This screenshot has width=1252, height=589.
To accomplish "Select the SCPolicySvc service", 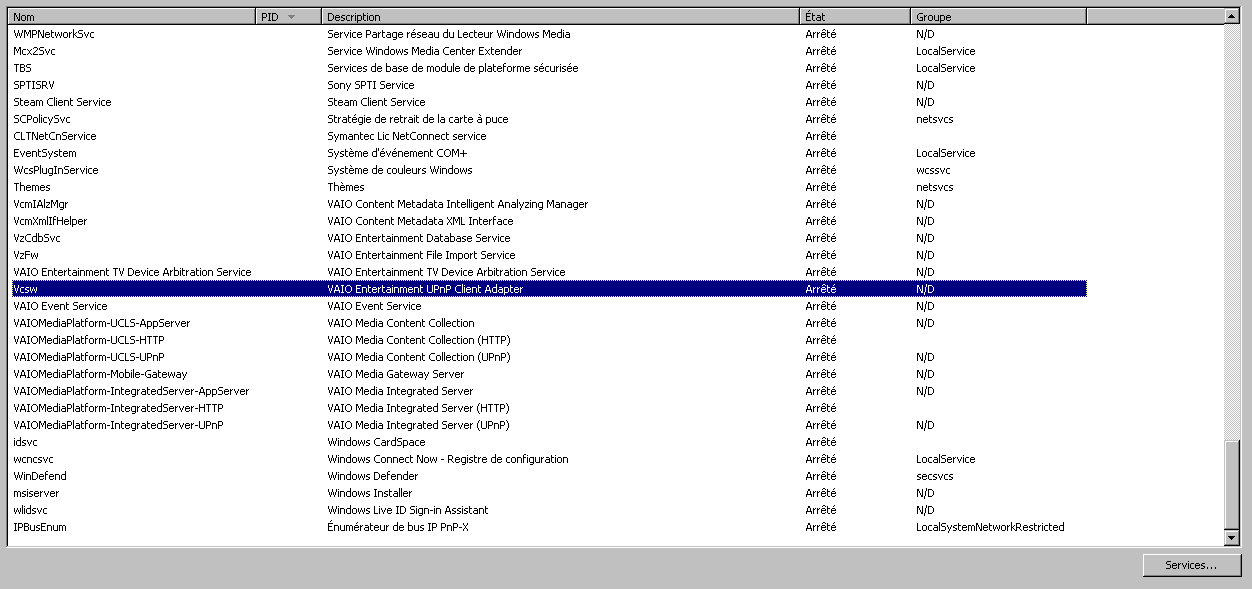I will (42, 119).
